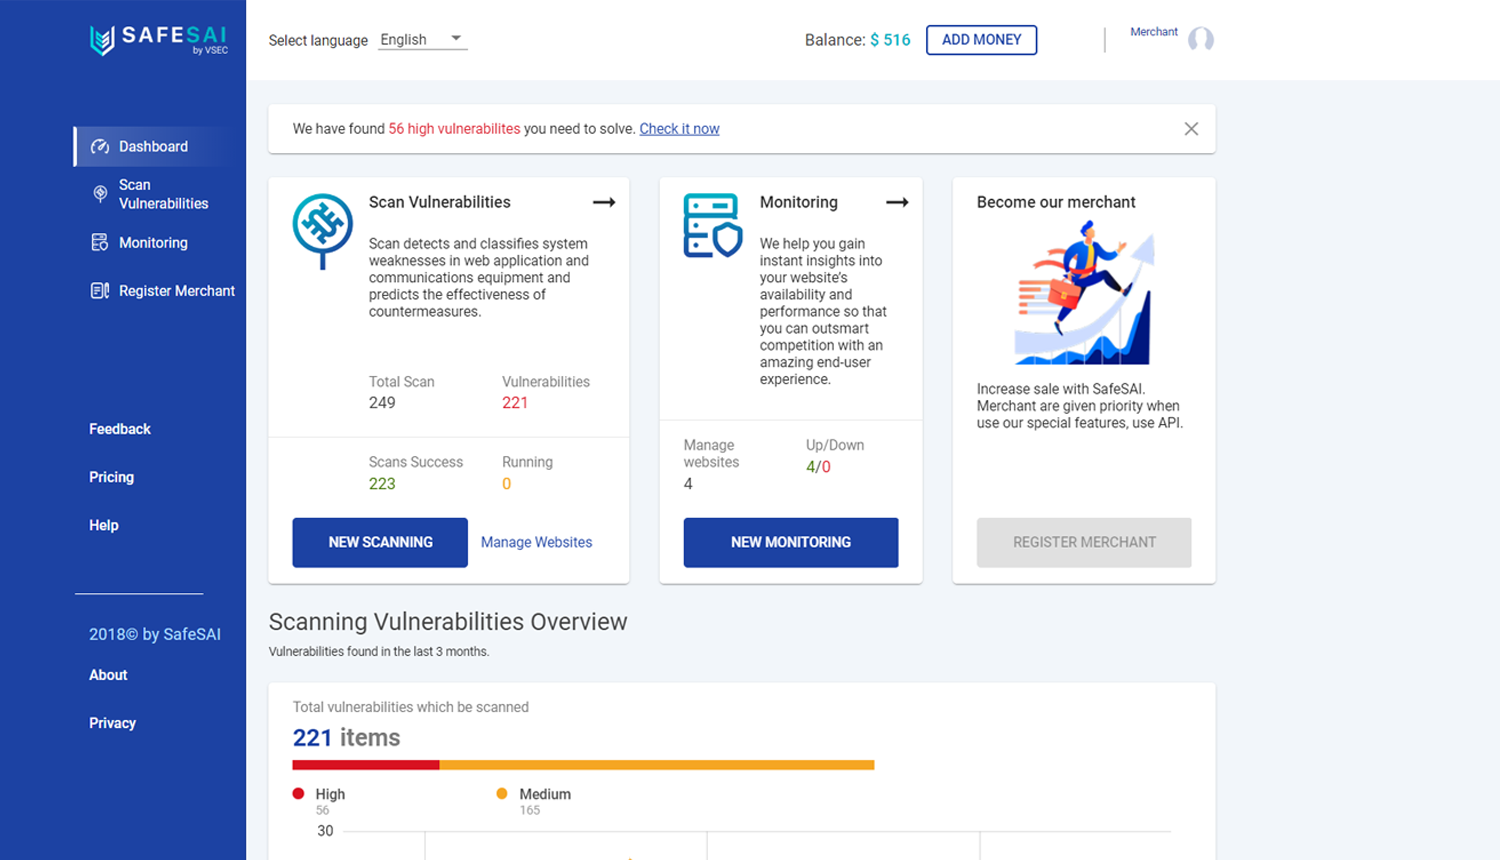Click the Vulnerabilities count 221

point(515,403)
